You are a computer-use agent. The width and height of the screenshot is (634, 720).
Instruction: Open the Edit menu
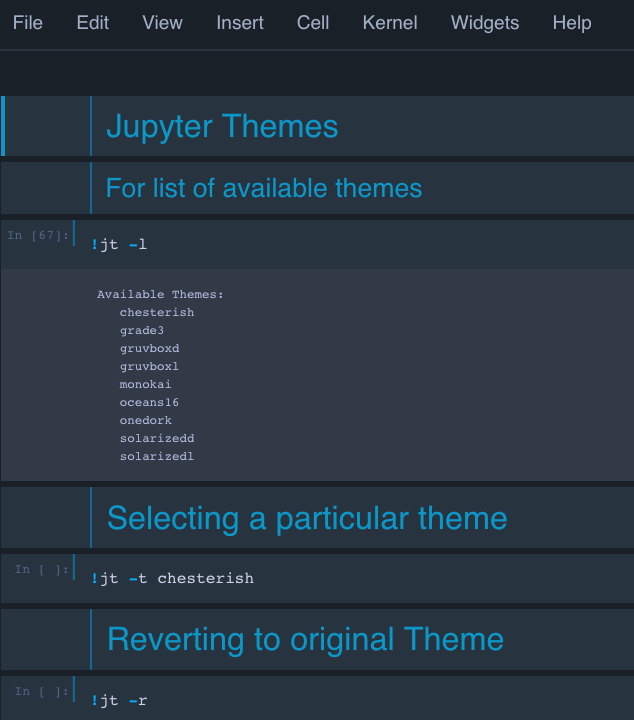pos(93,22)
